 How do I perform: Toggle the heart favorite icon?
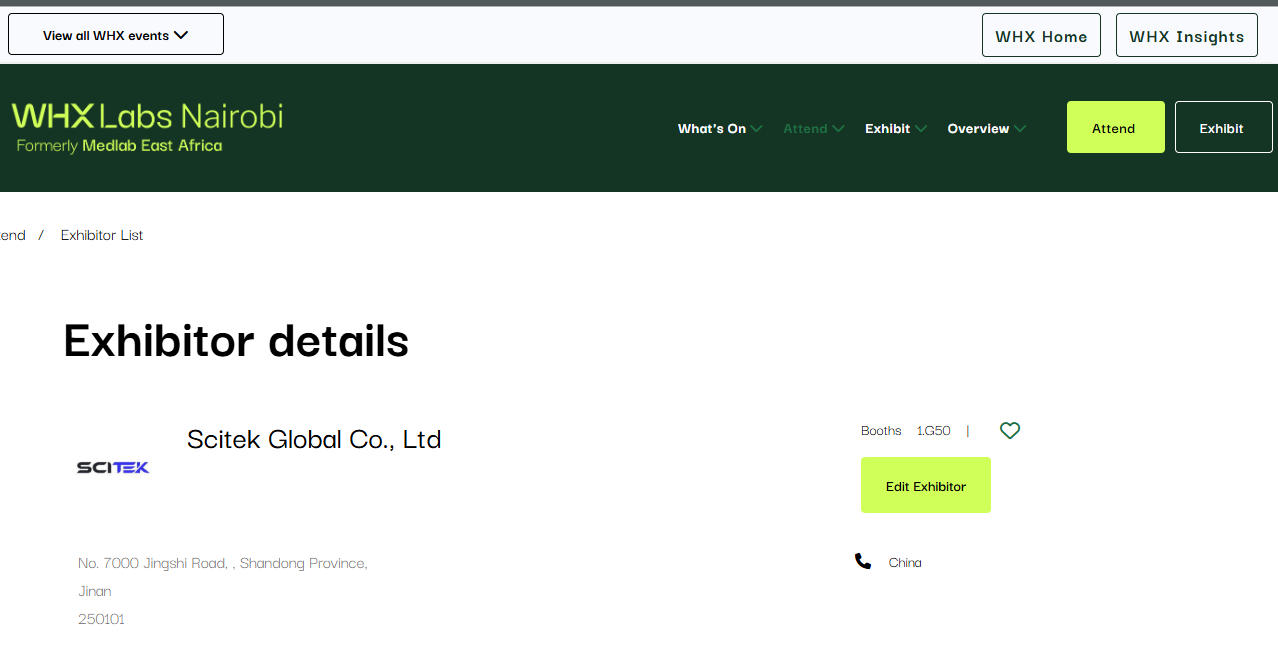[1010, 431]
